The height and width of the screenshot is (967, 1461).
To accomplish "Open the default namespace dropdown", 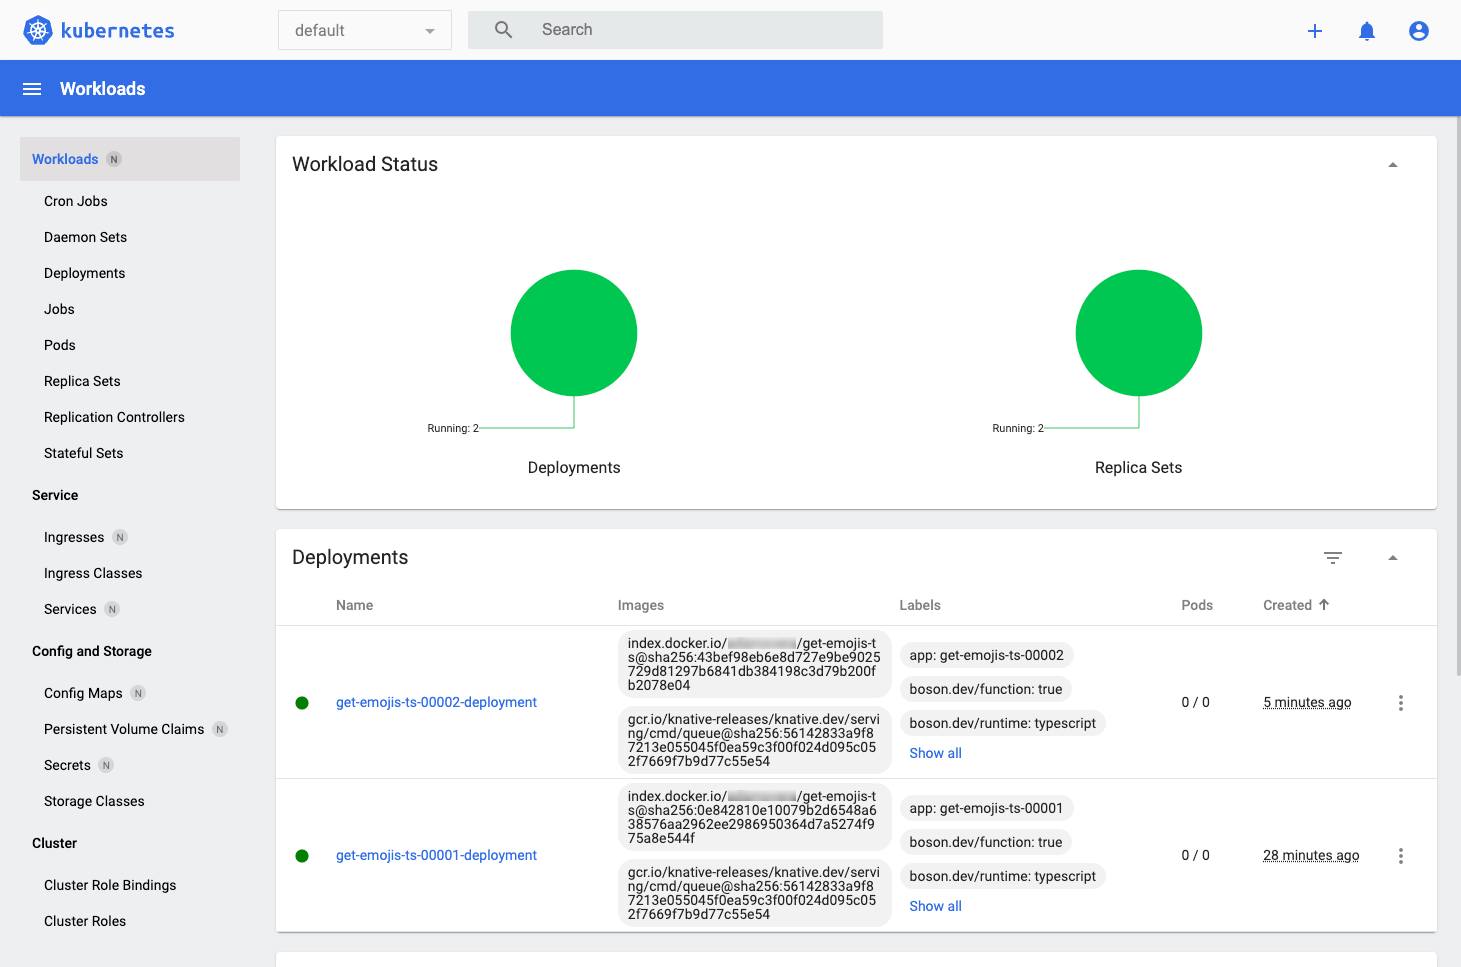I will [364, 29].
